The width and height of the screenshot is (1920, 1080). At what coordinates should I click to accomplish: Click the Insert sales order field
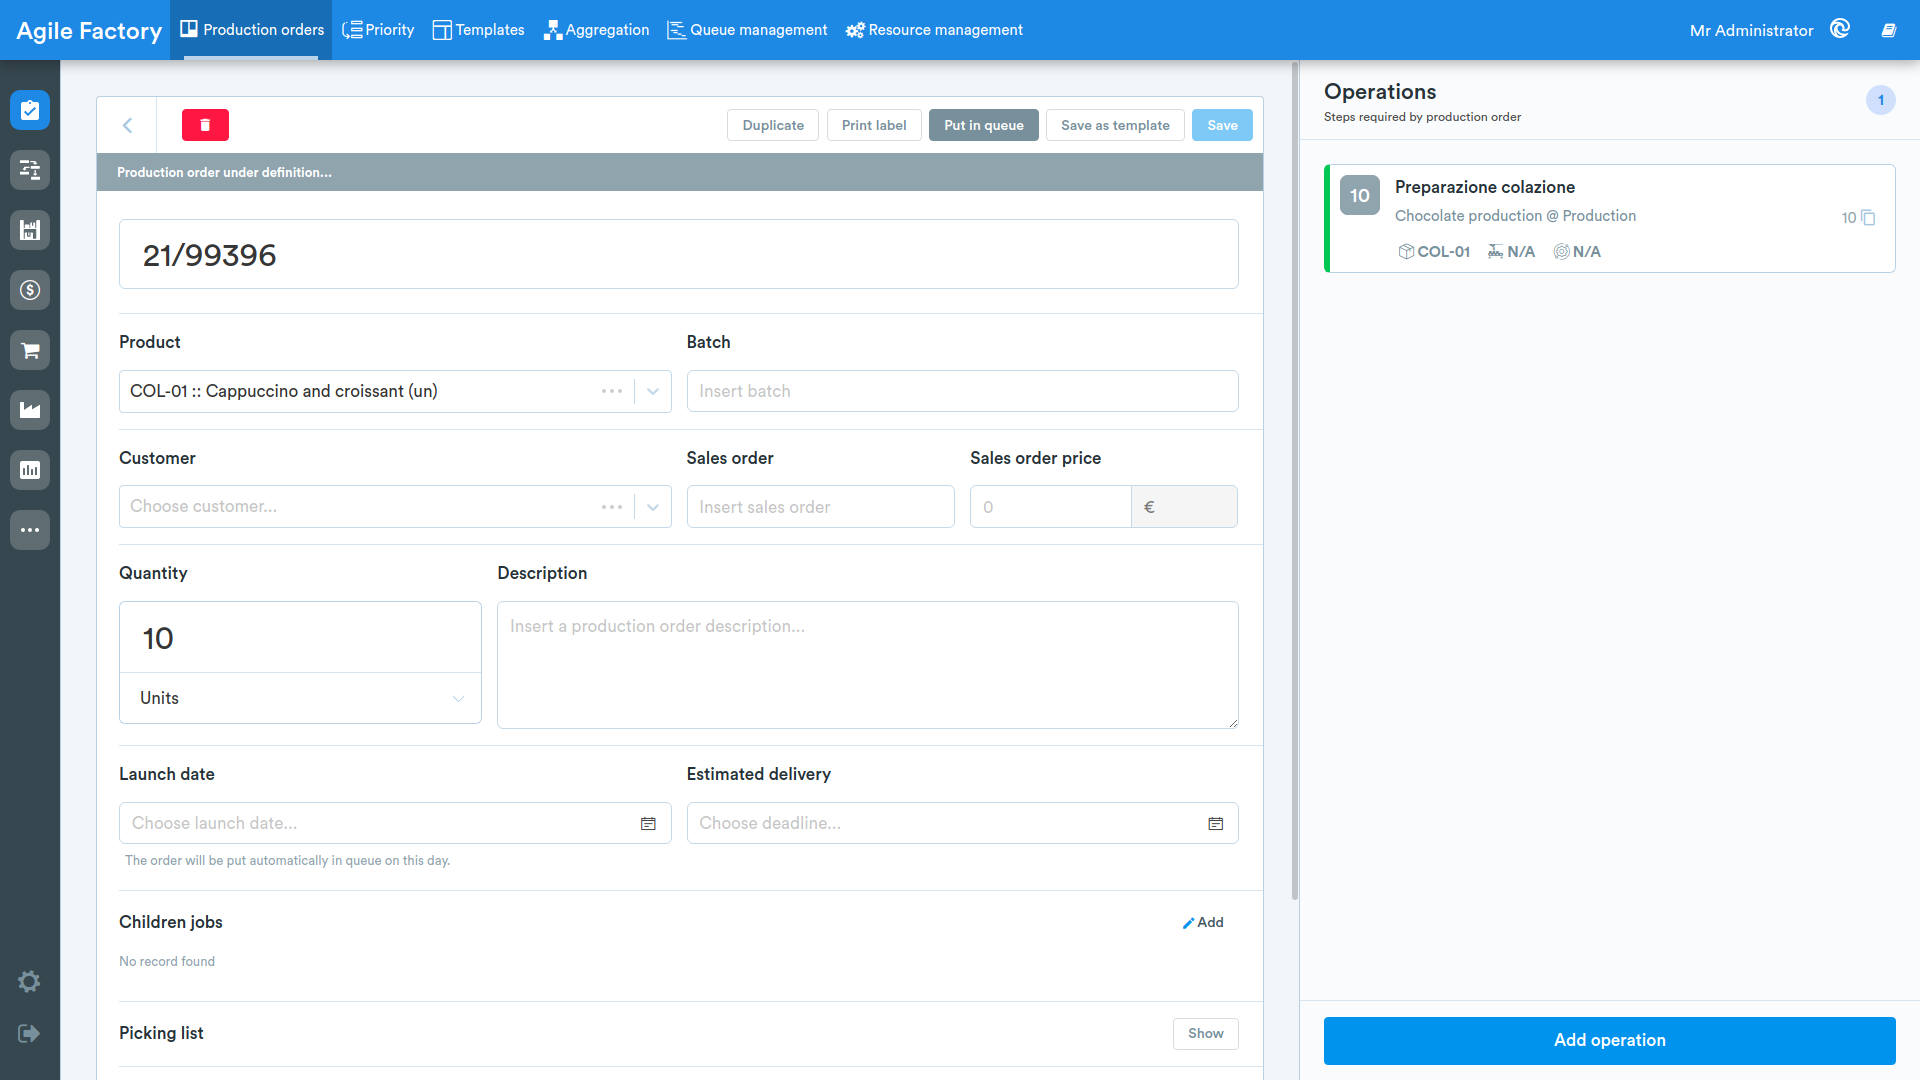tap(820, 507)
